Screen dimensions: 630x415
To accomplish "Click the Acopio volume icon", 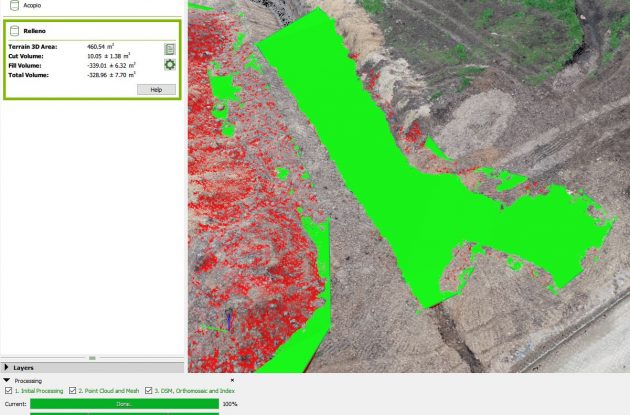I will pos(13,5).
